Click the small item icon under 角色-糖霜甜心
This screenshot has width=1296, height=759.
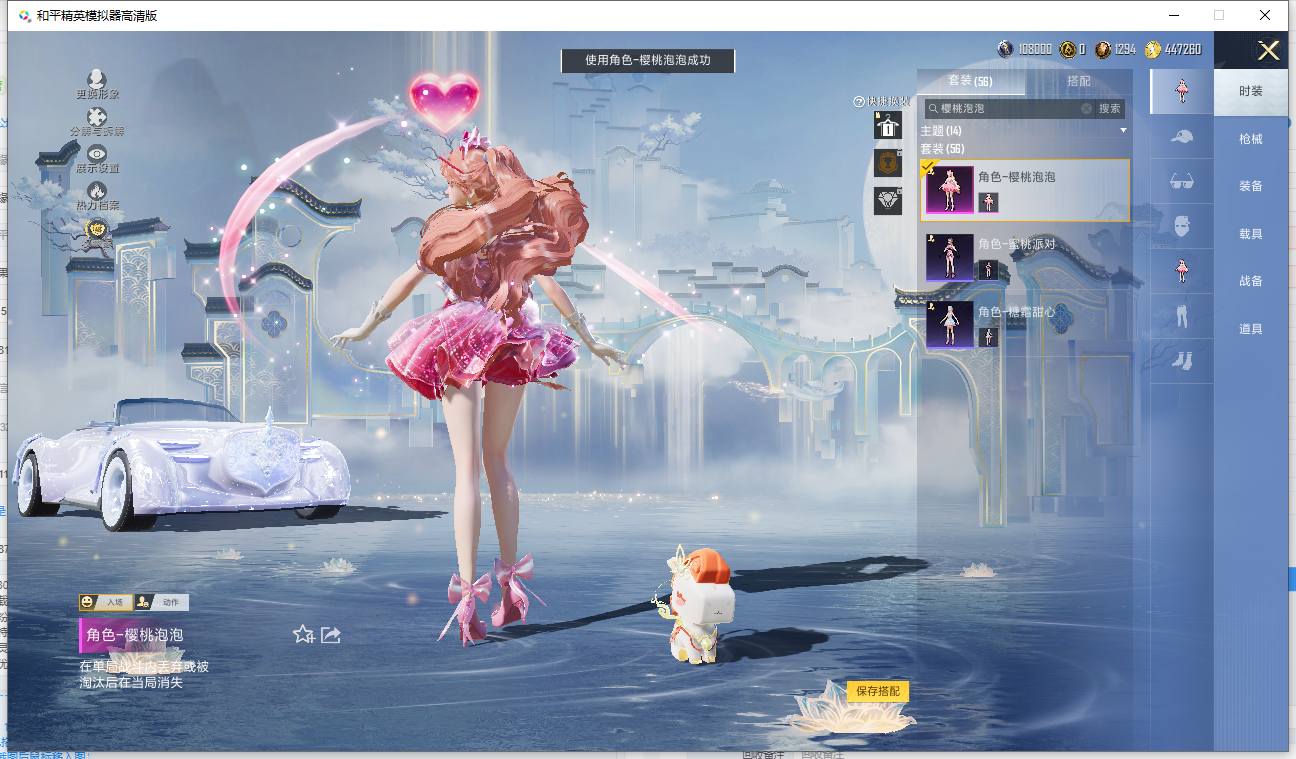point(988,337)
